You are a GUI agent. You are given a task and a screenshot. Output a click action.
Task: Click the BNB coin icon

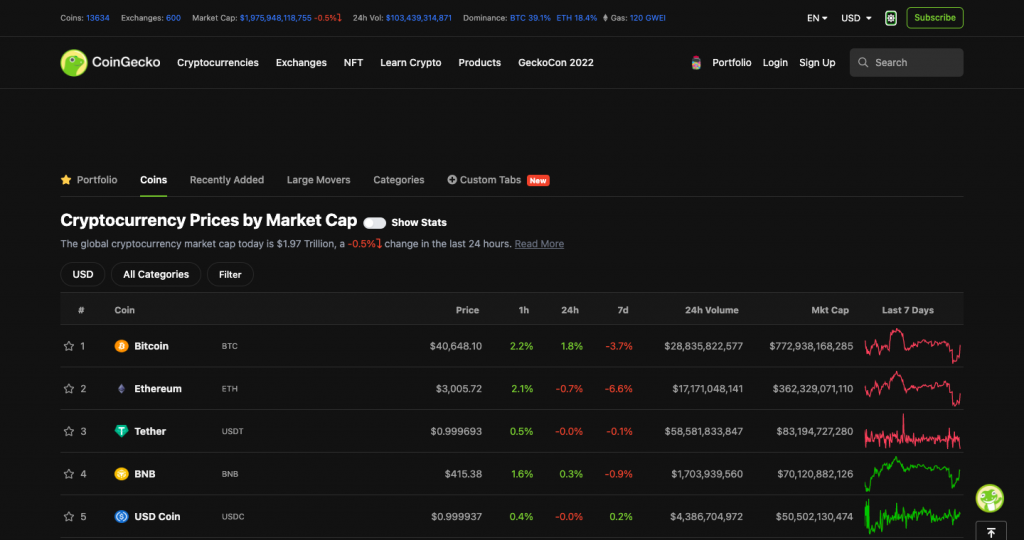click(121, 474)
